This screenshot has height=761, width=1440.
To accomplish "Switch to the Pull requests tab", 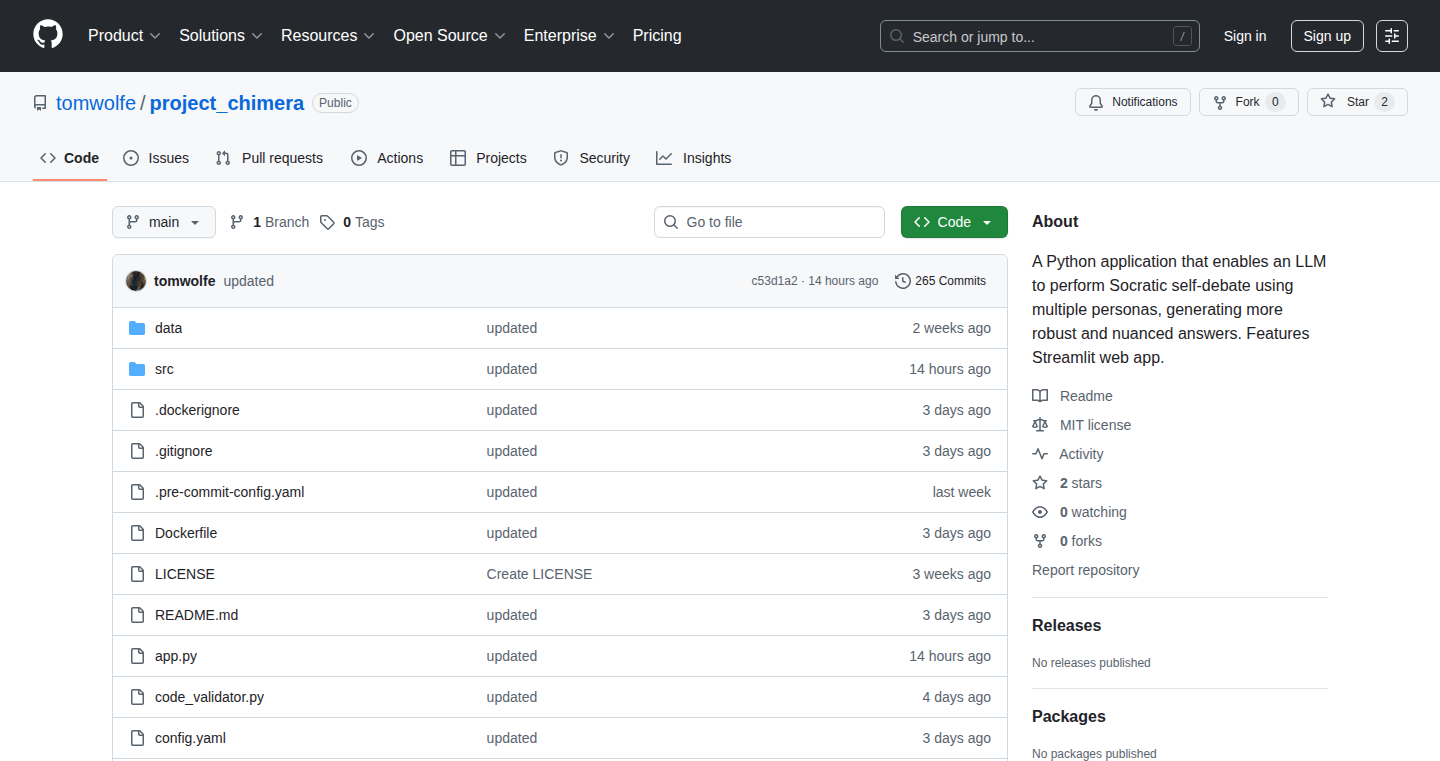I will tap(270, 158).
